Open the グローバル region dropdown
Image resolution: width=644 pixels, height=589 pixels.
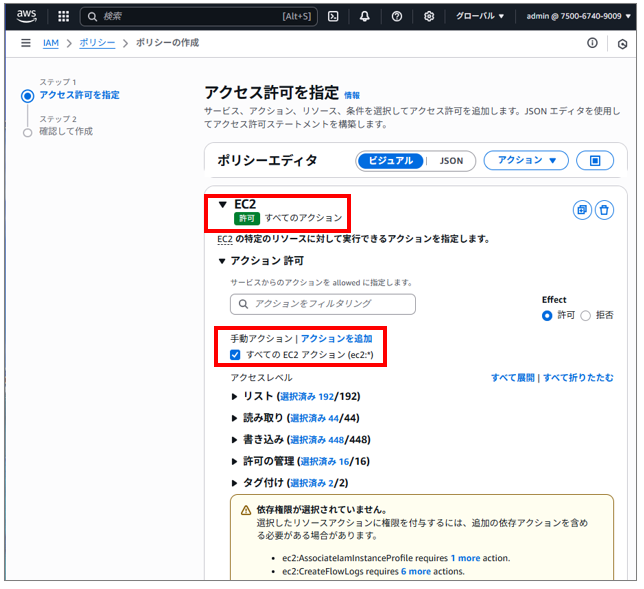point(480,16)
